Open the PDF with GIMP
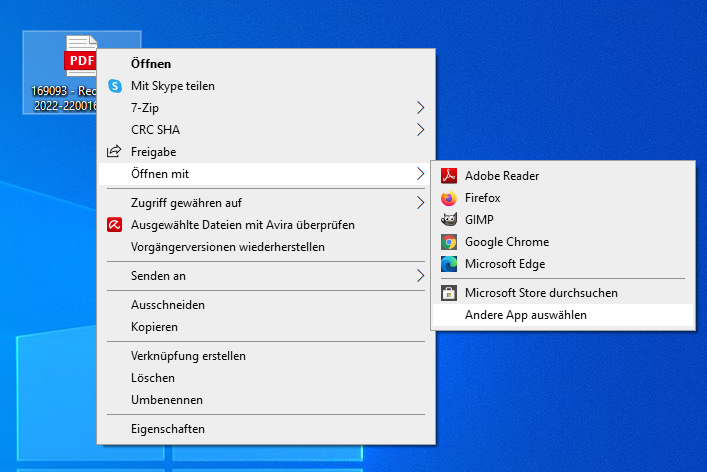This screenshot has height=472, width=707. pyautogui.click(x=563, y=220)
